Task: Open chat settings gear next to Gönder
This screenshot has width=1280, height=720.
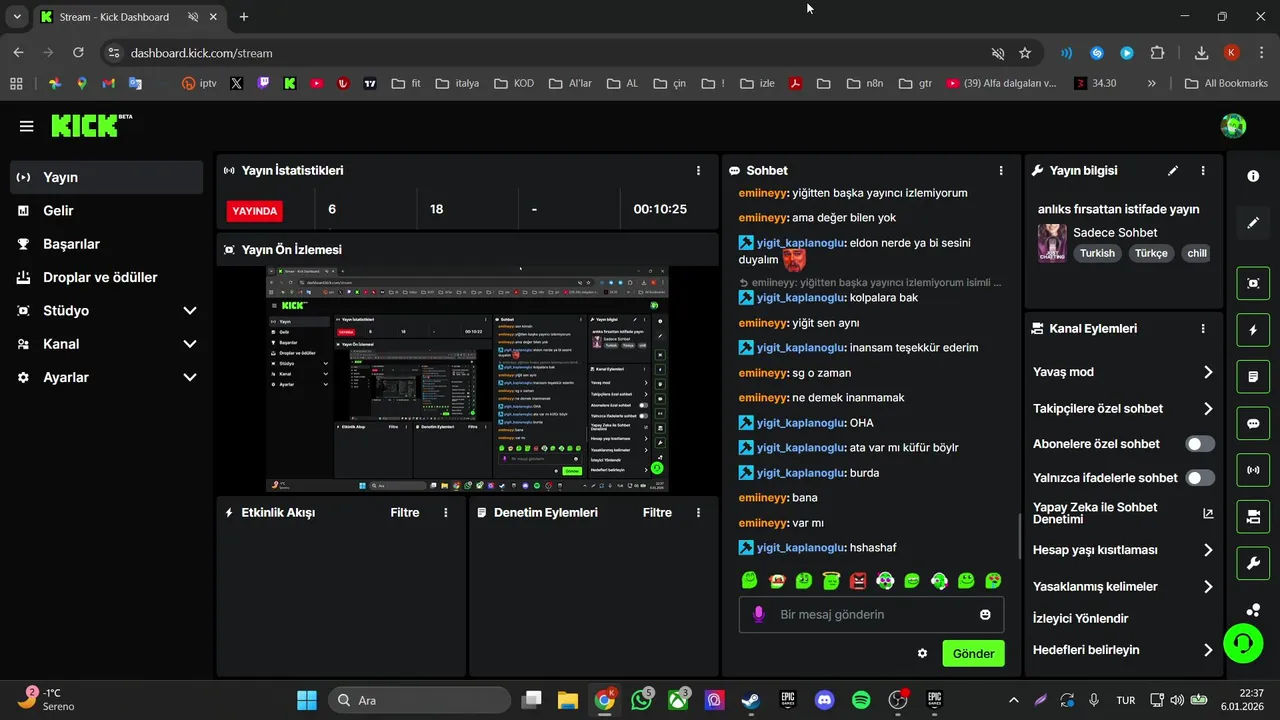Action: [x=922, y=653]
